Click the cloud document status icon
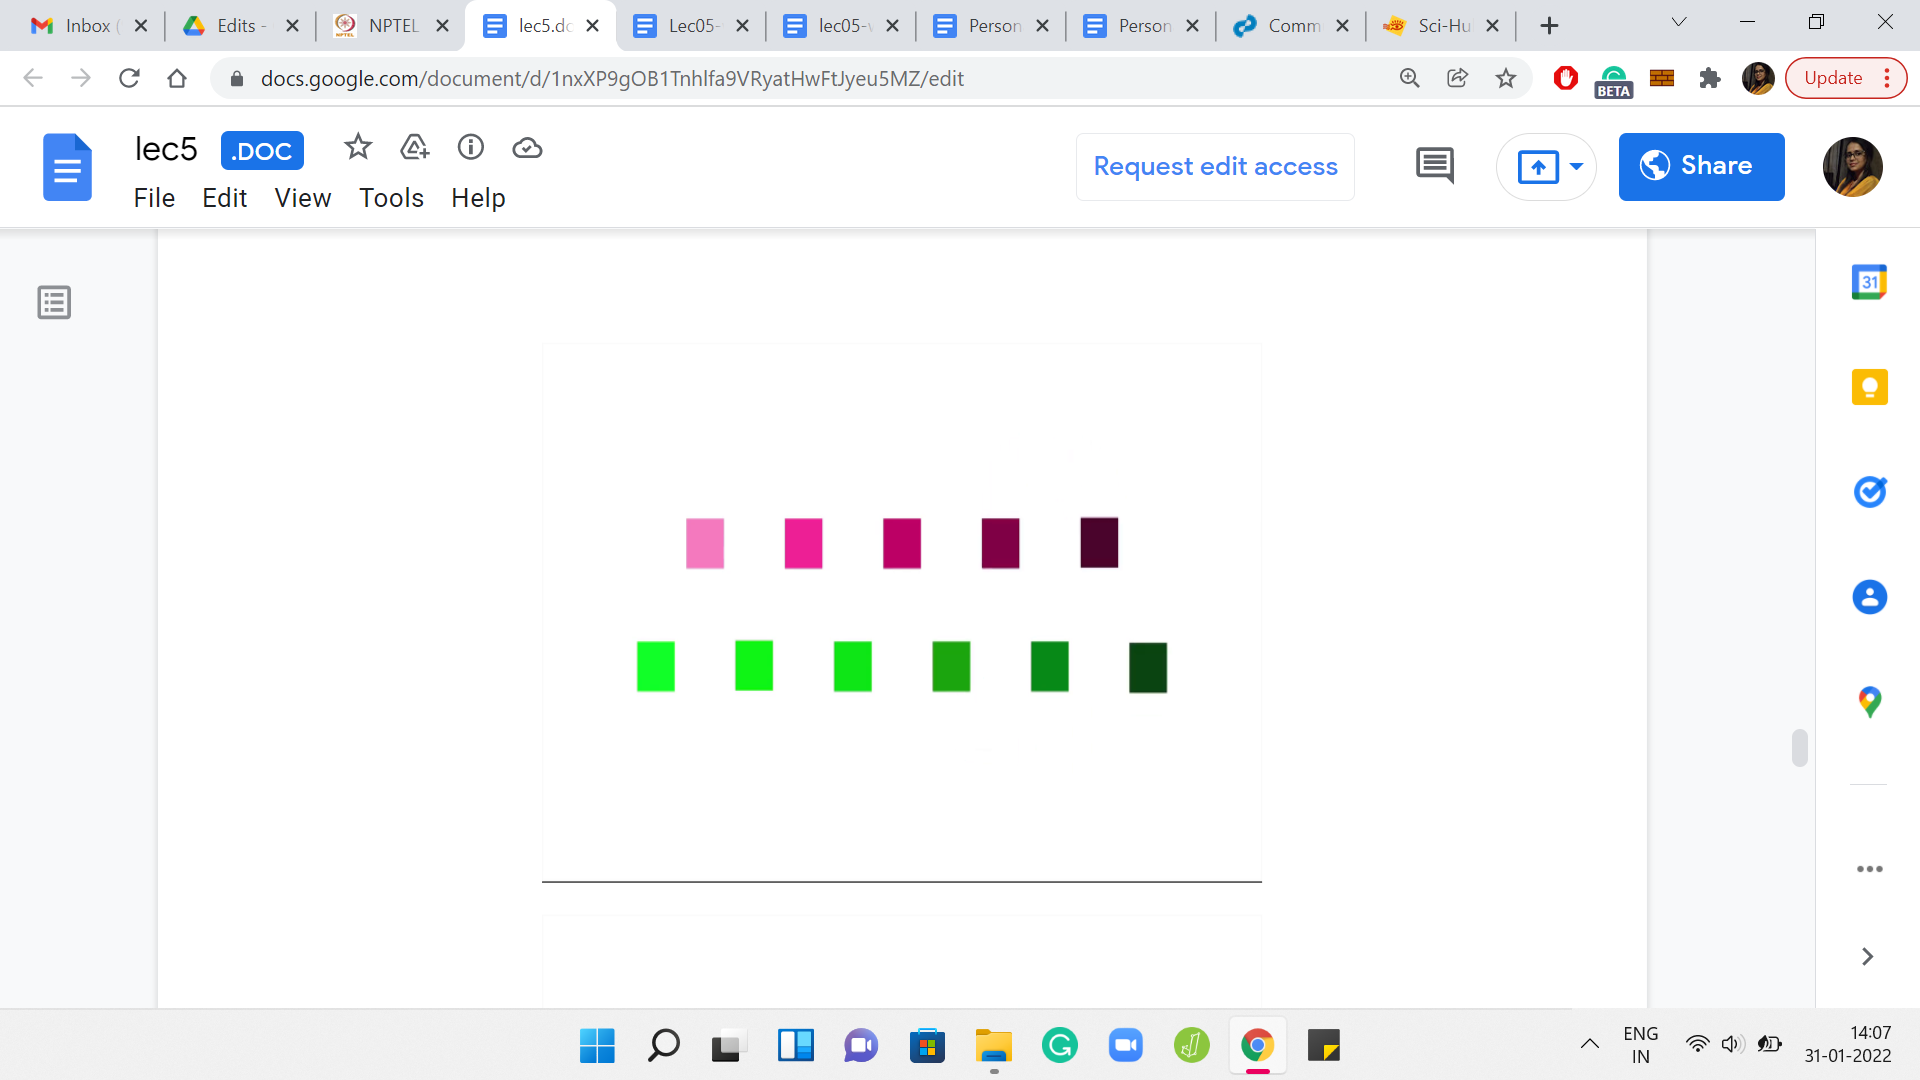This screenshot has width=1920, height=1080. pos(527,148)
